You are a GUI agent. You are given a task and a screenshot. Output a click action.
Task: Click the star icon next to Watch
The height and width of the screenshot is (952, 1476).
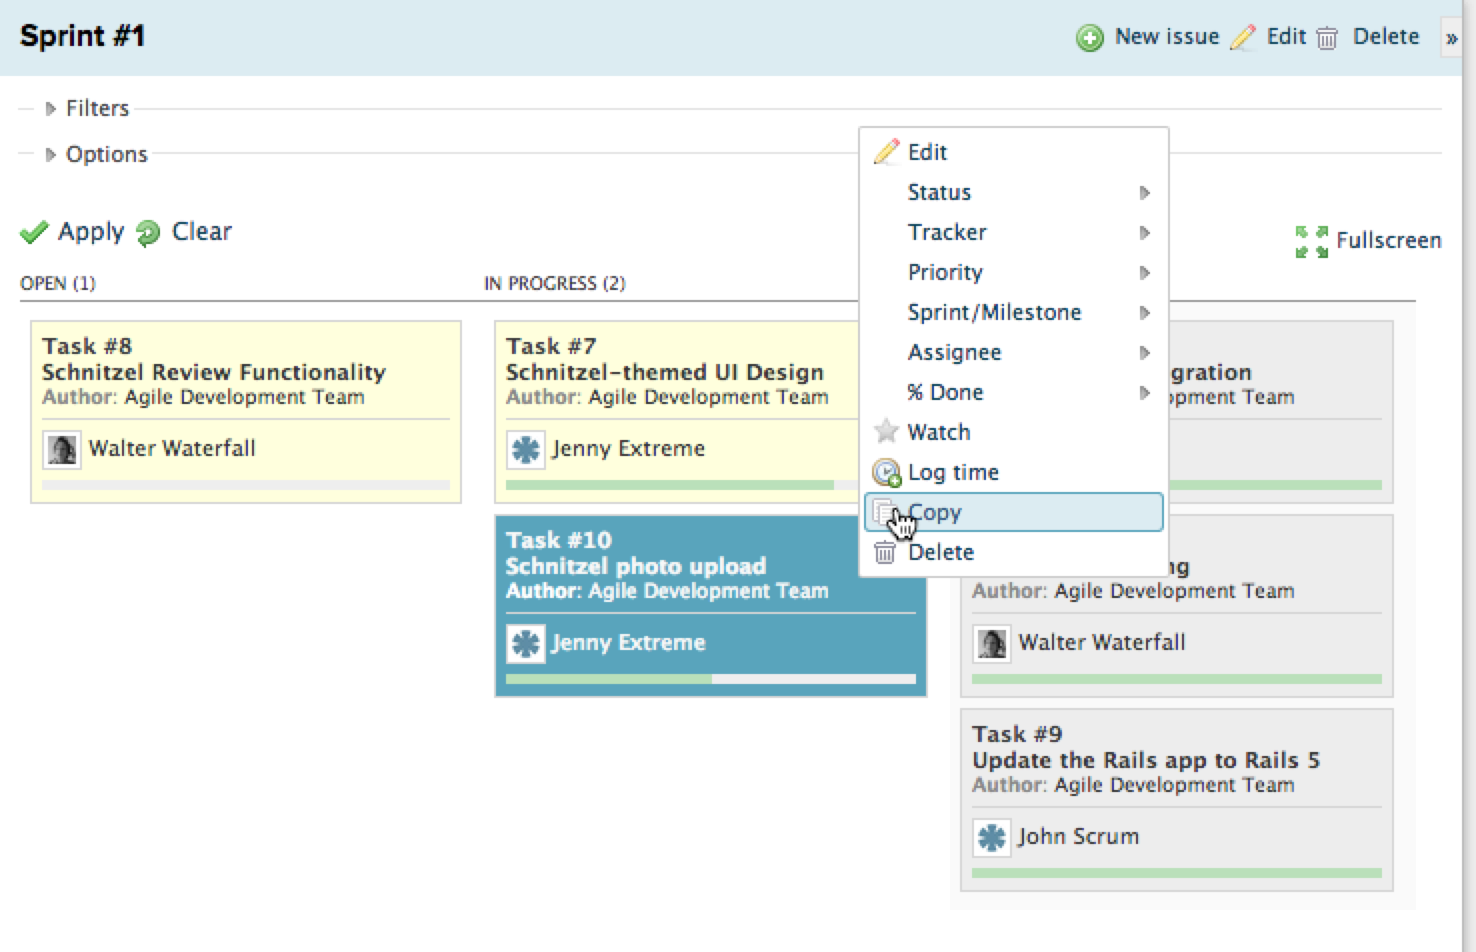tap(886, 432)
